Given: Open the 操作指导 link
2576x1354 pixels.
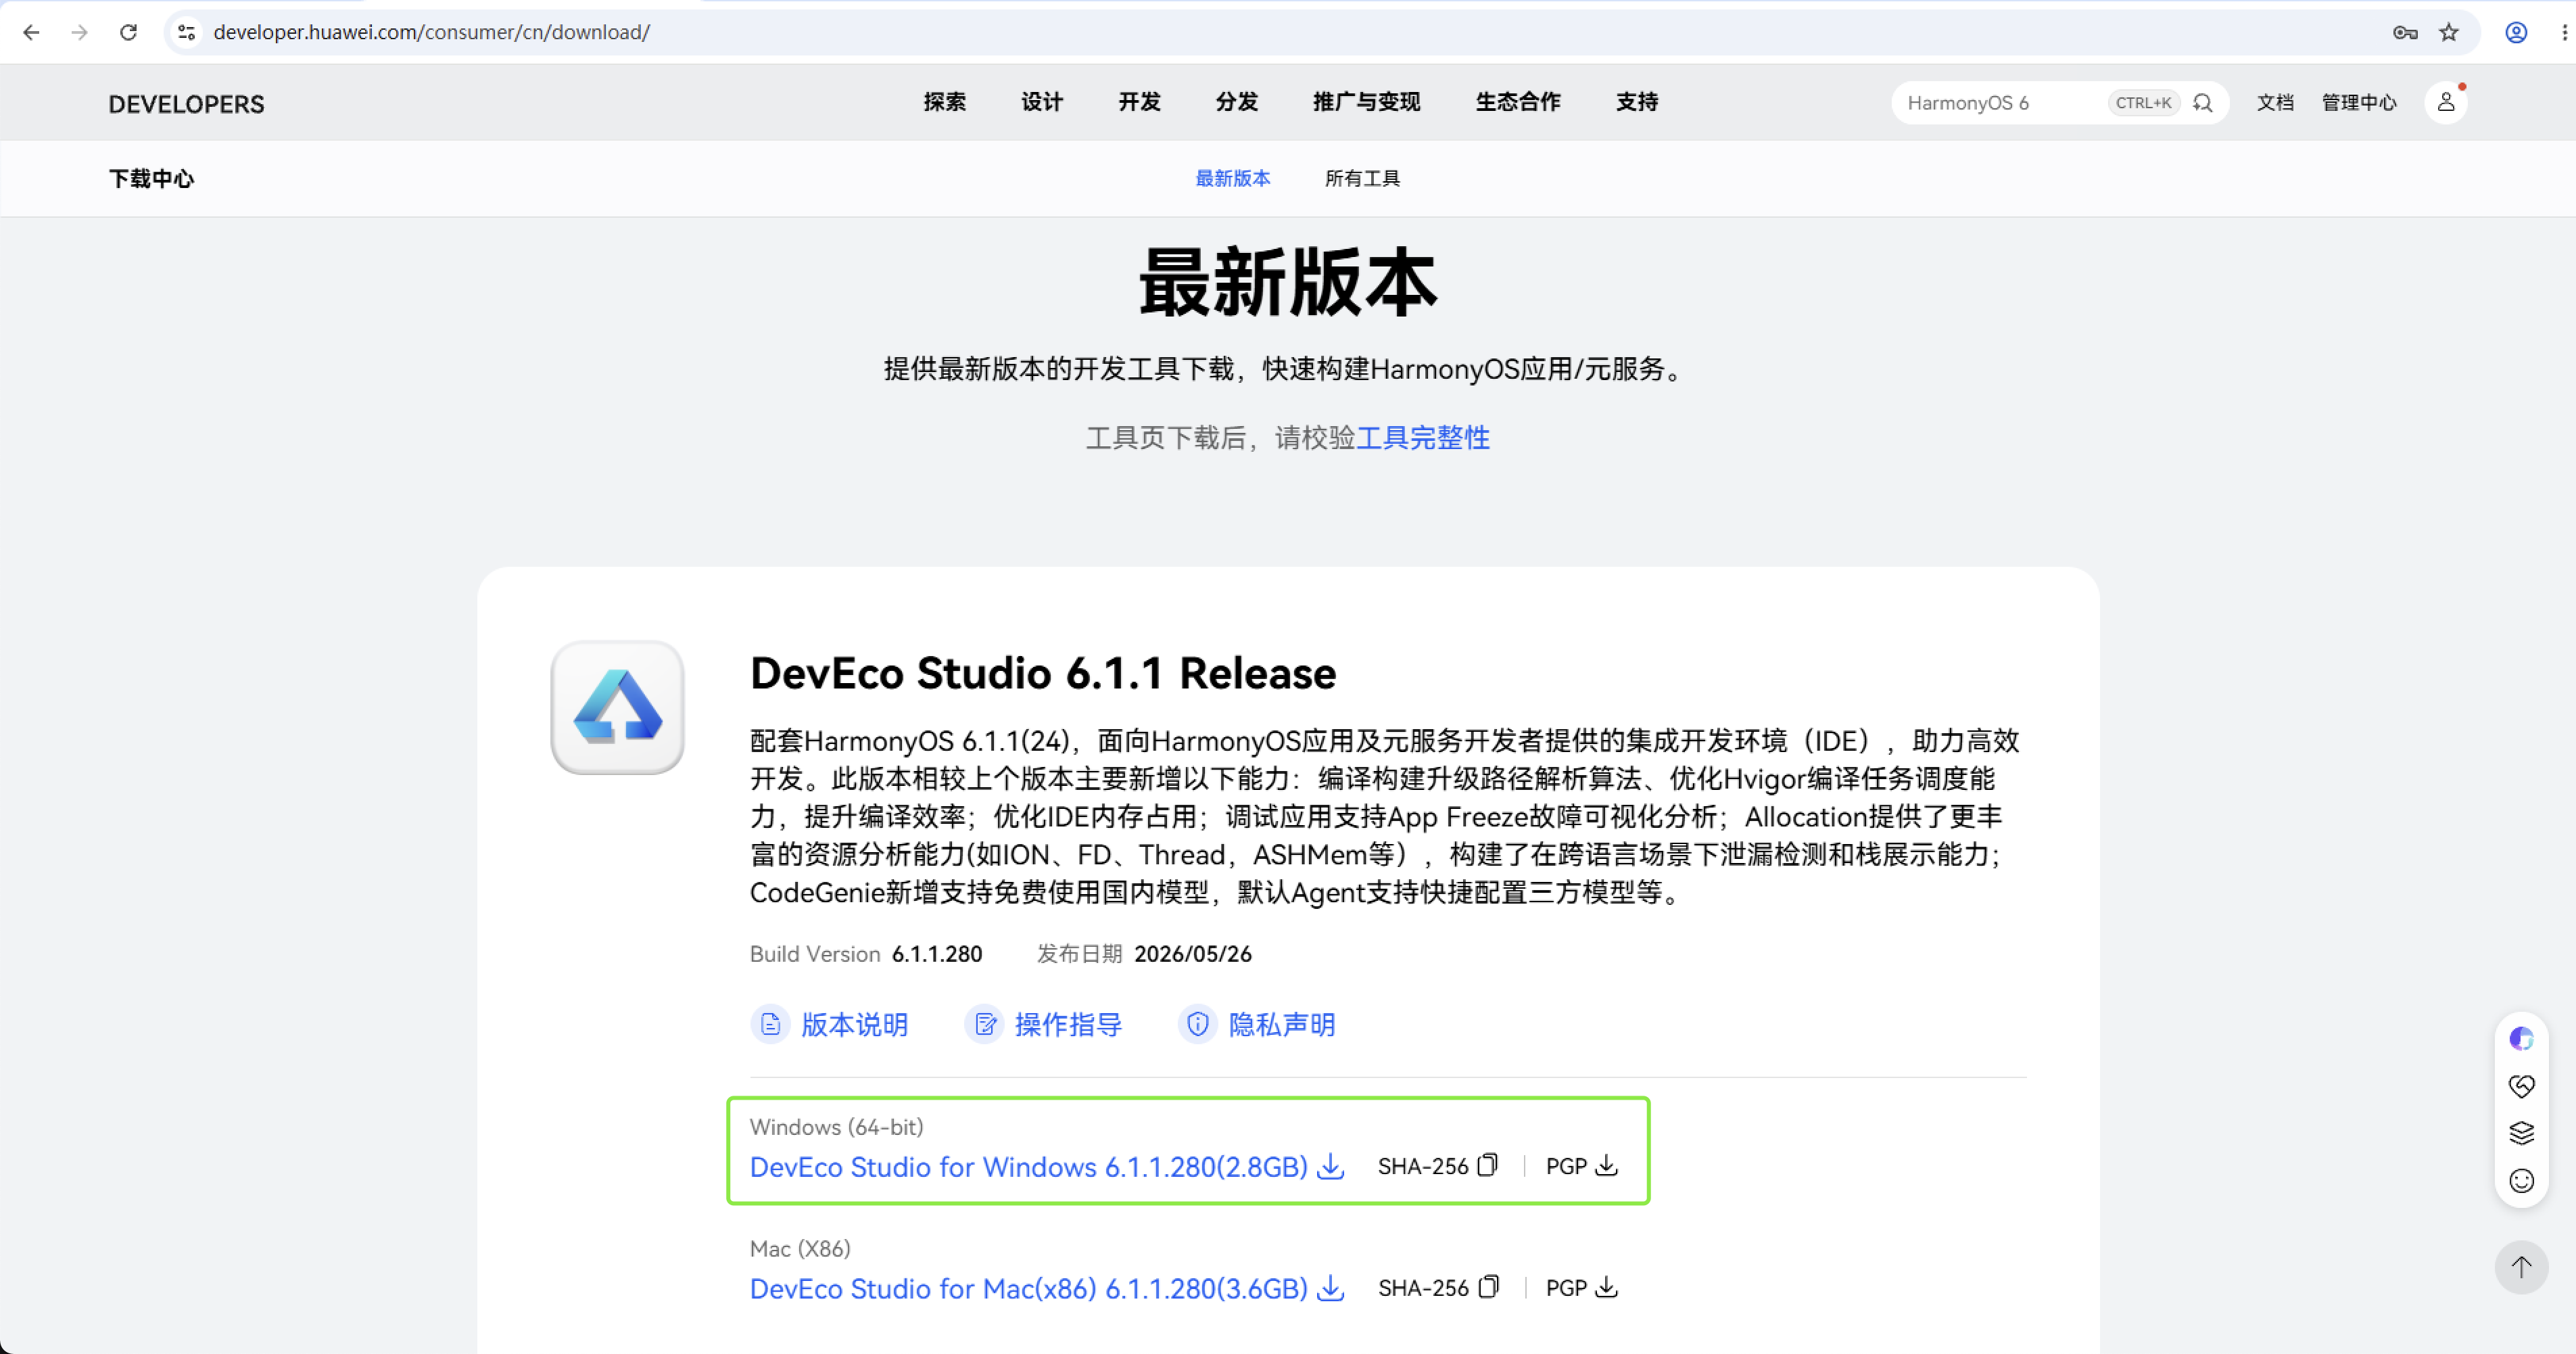Looking at the screenshot, I should pos(1068,1025).
